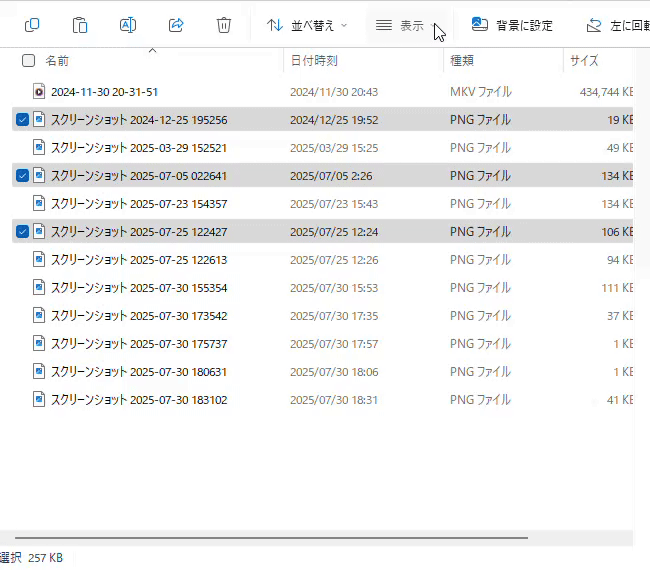Select file name スクリーンショット 2025-07-30 155354
The height and width of the screenshot is (570, 650).
(139, 288)
